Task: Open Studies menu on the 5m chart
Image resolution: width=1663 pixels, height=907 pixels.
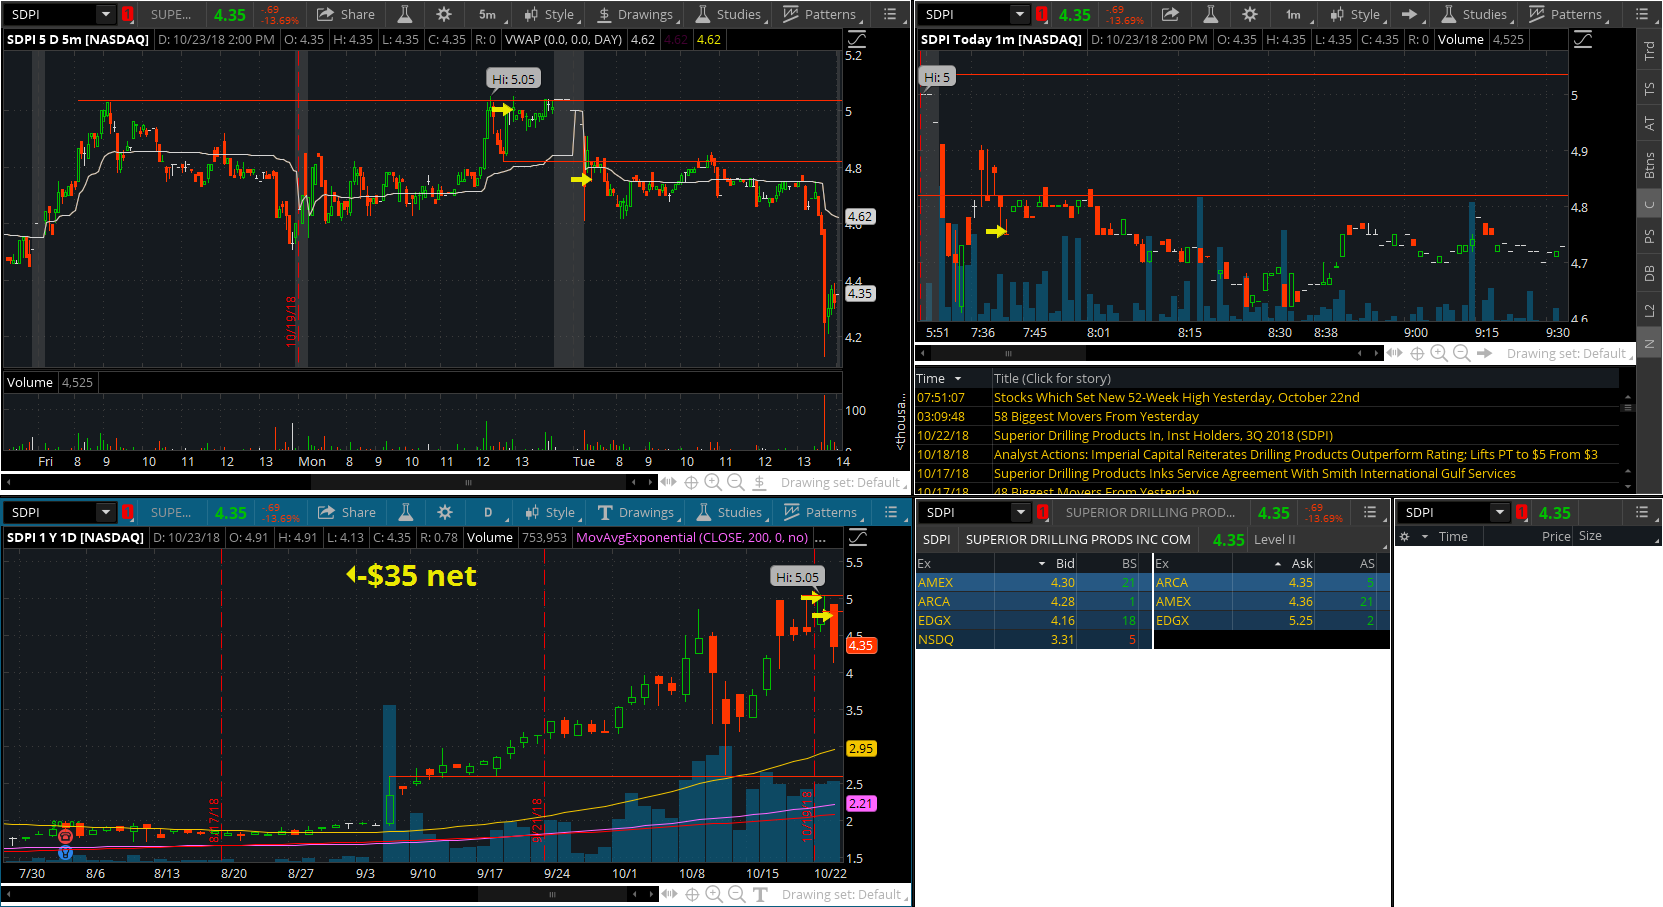Action: 729,14
